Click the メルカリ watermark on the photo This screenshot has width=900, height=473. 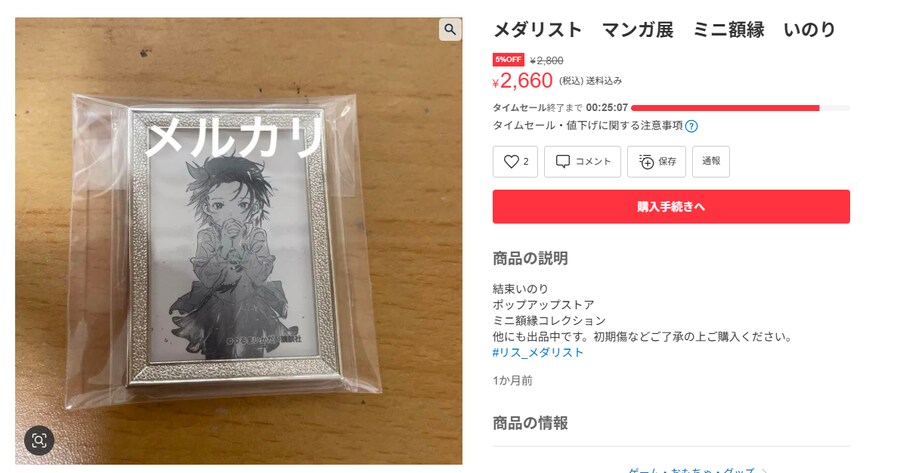235,137
